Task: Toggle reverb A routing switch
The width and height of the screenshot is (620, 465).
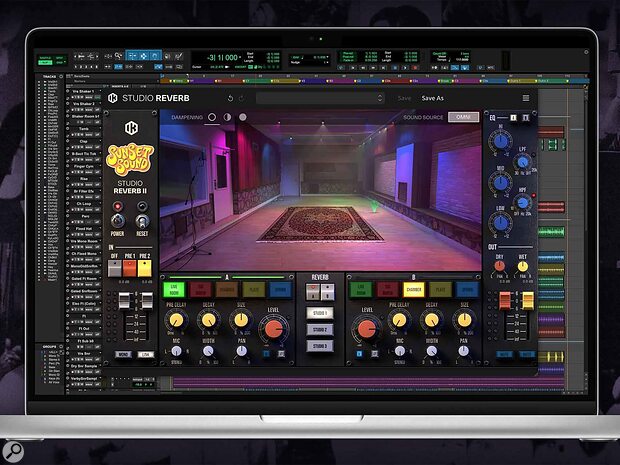Action: tap(313, 292)
